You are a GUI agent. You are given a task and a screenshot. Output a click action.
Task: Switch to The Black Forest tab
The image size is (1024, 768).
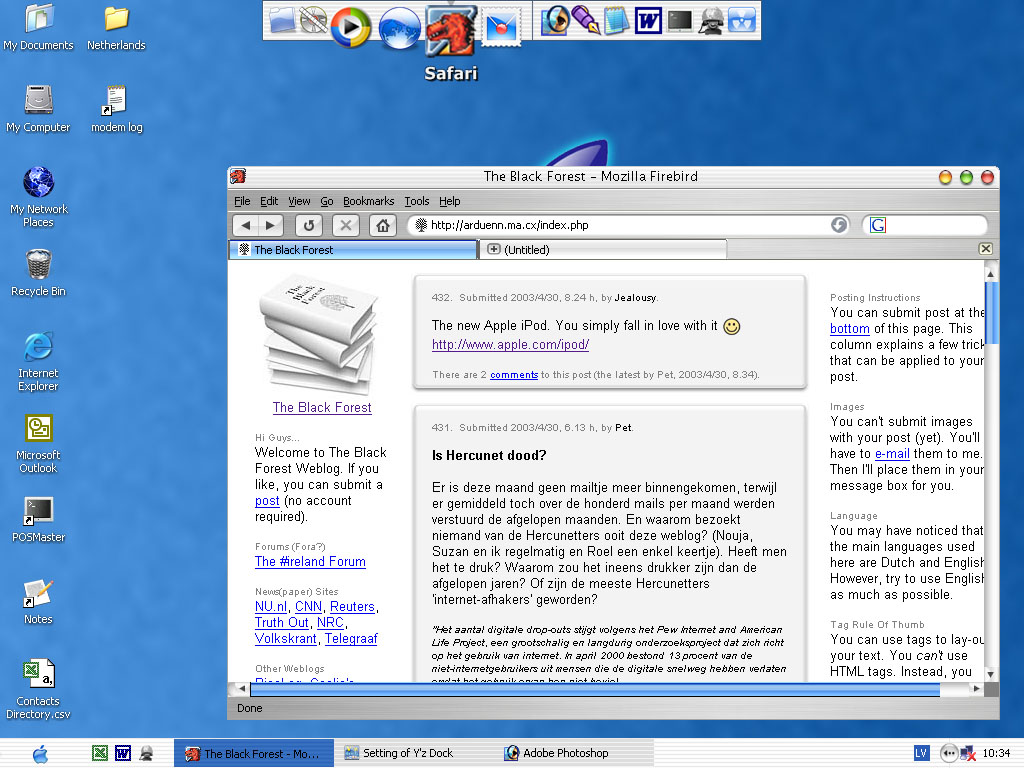[353, 249]
